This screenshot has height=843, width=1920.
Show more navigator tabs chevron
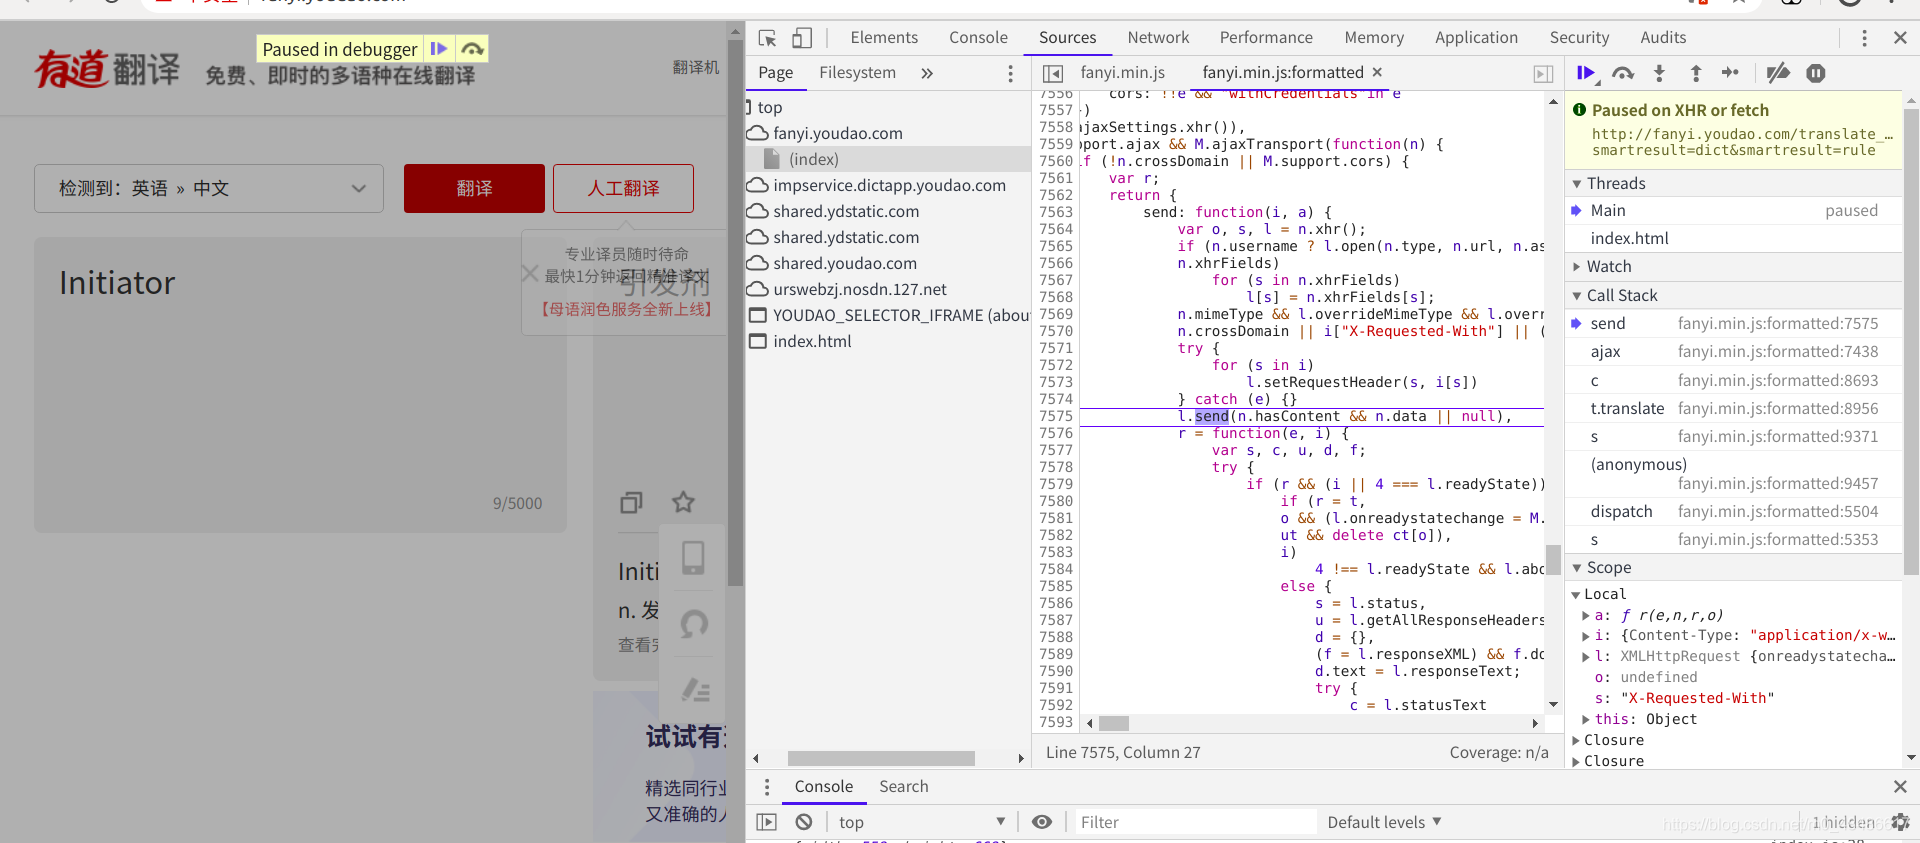coord(927,73)
